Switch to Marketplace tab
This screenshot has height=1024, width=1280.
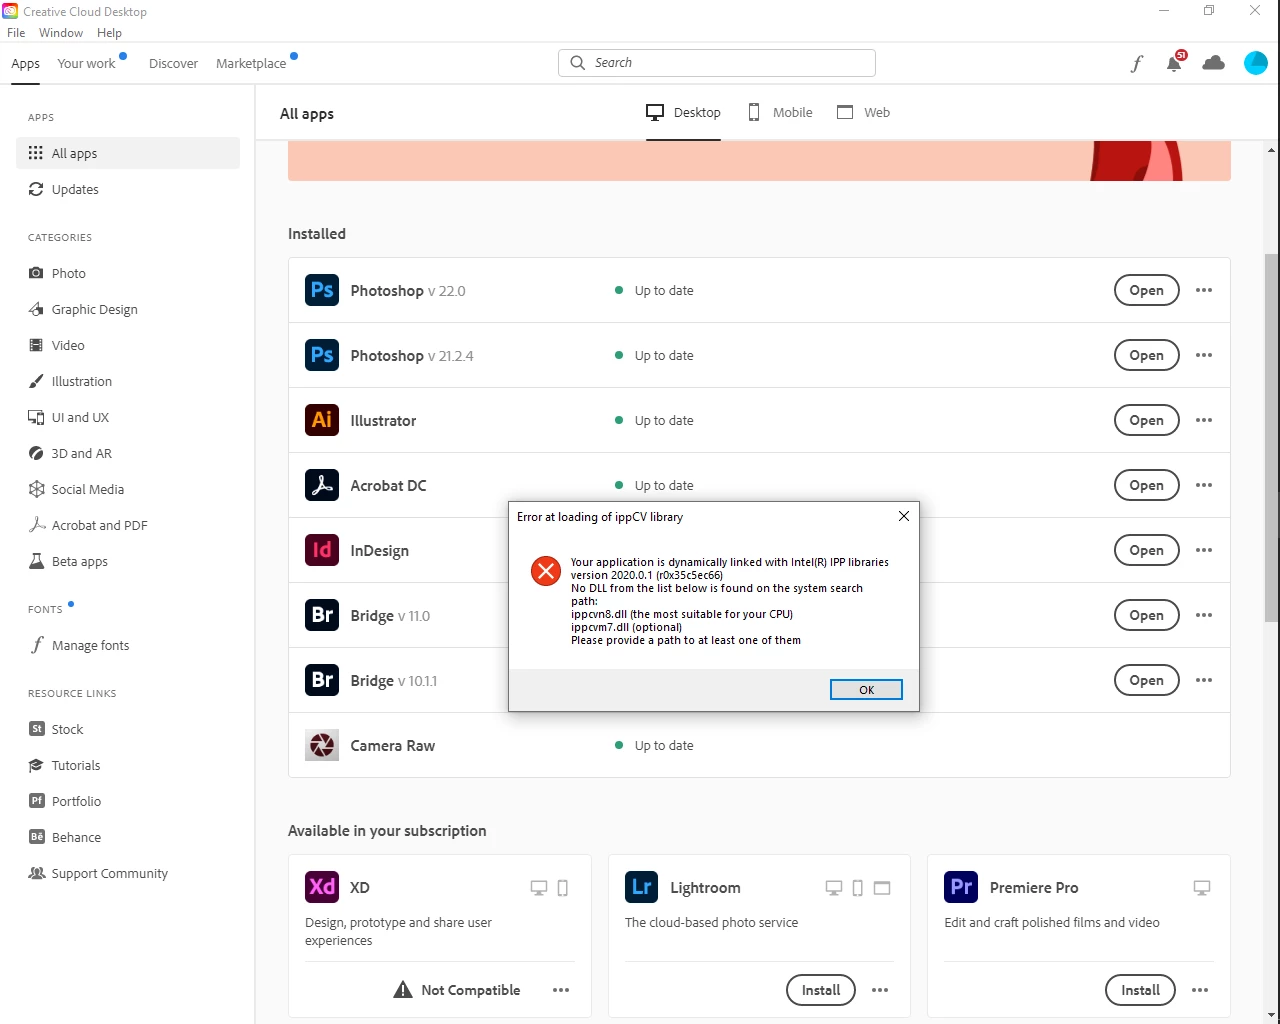(251, 63)
